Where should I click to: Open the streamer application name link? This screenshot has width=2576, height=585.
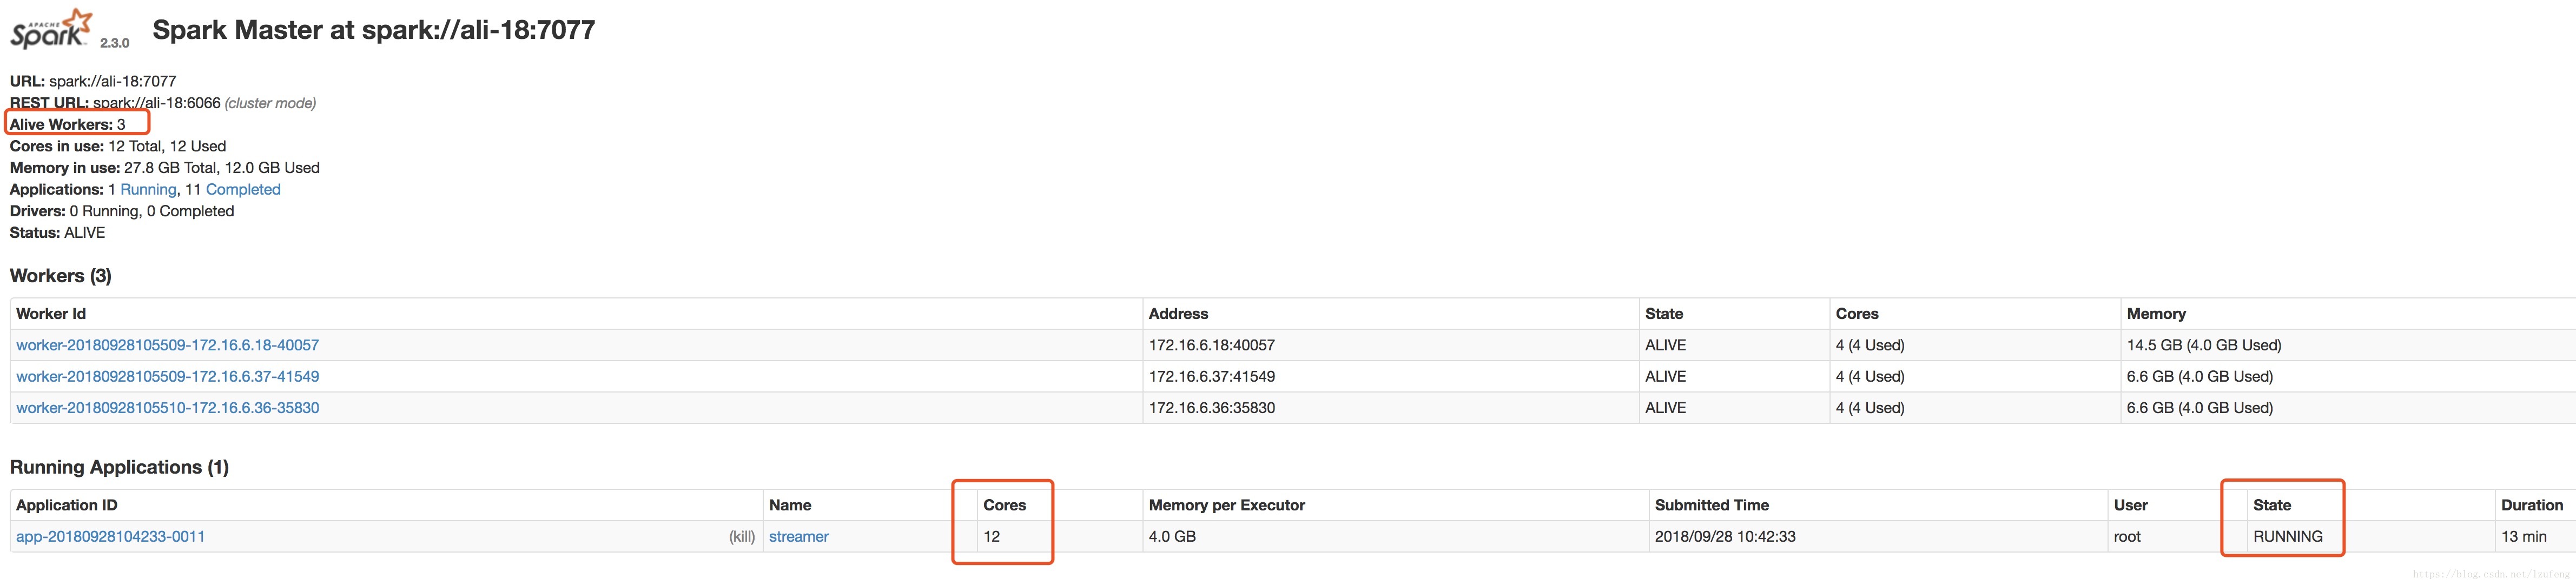click(x=798, y=536)
